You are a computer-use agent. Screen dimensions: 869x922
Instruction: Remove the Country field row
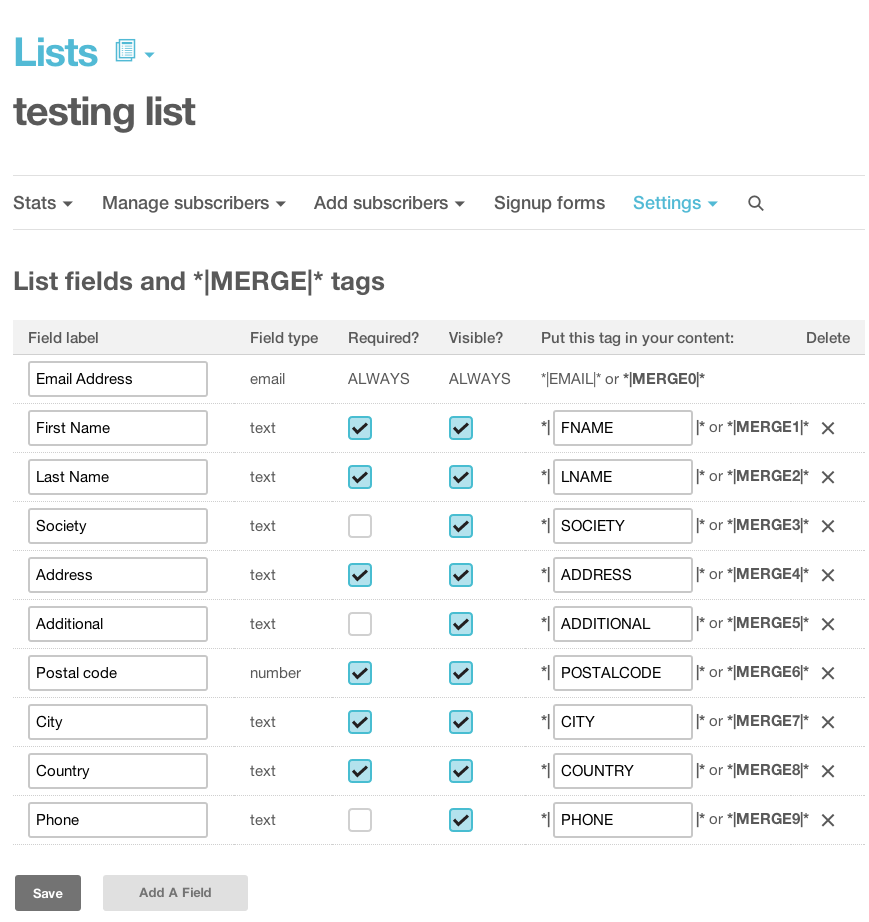[x=828, y=771]
